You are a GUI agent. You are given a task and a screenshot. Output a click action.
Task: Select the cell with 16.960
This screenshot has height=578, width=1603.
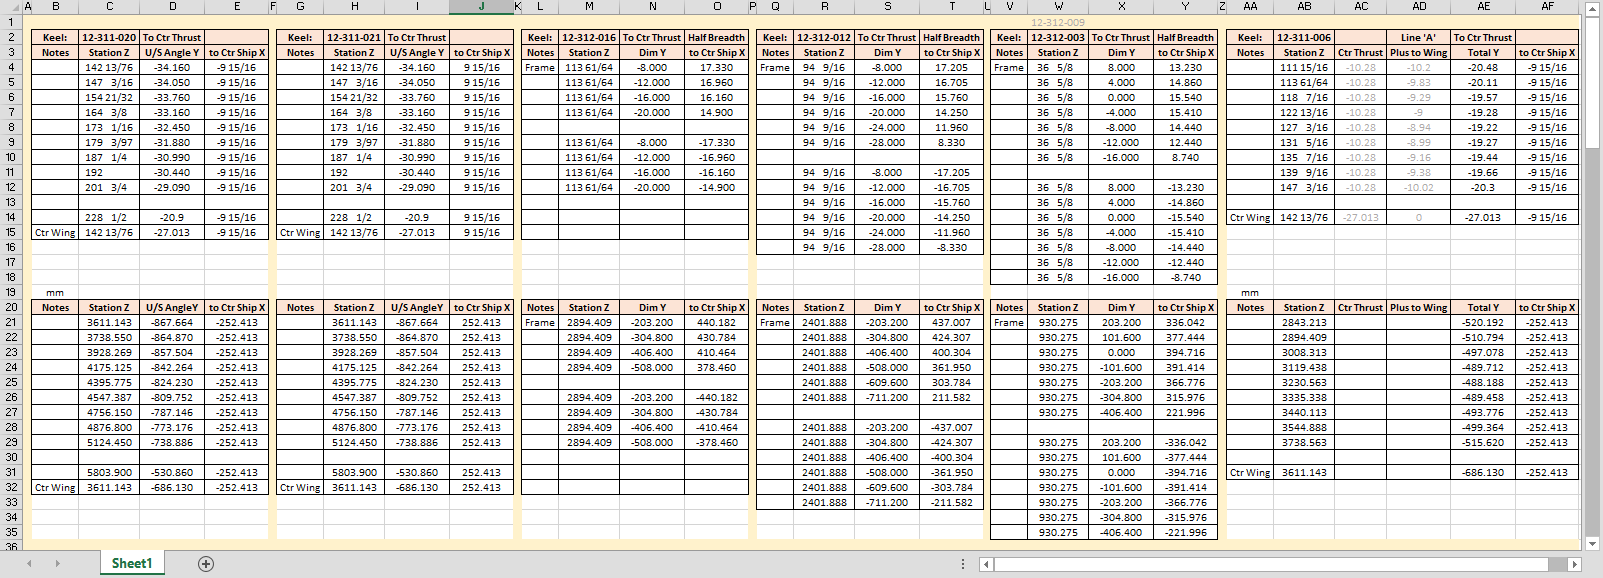(716, 83)
